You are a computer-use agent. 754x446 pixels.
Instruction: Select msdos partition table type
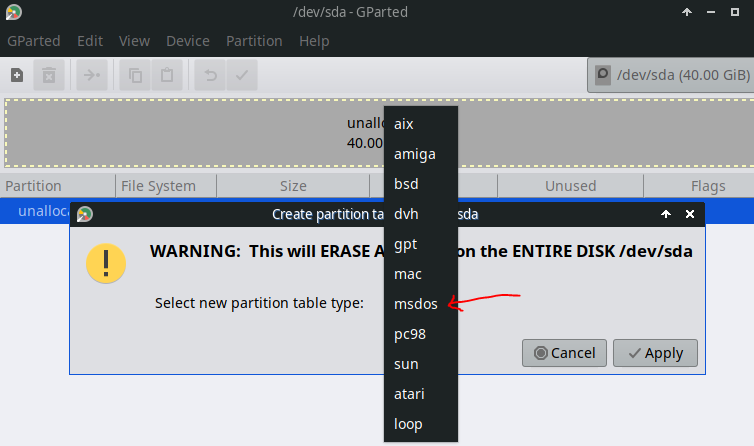click(421, 304)
